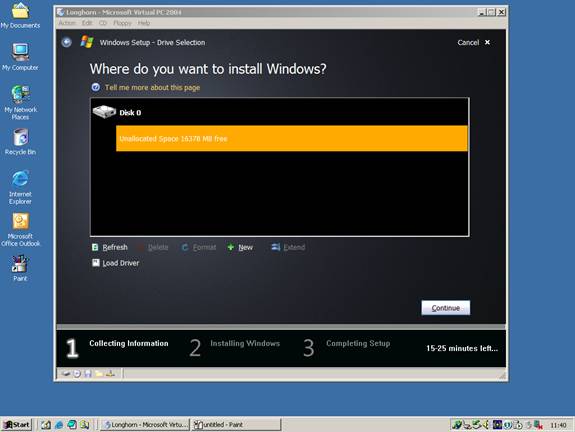Click the Continue button
Screen dimensions: 575x432
(x=446, y=308)
